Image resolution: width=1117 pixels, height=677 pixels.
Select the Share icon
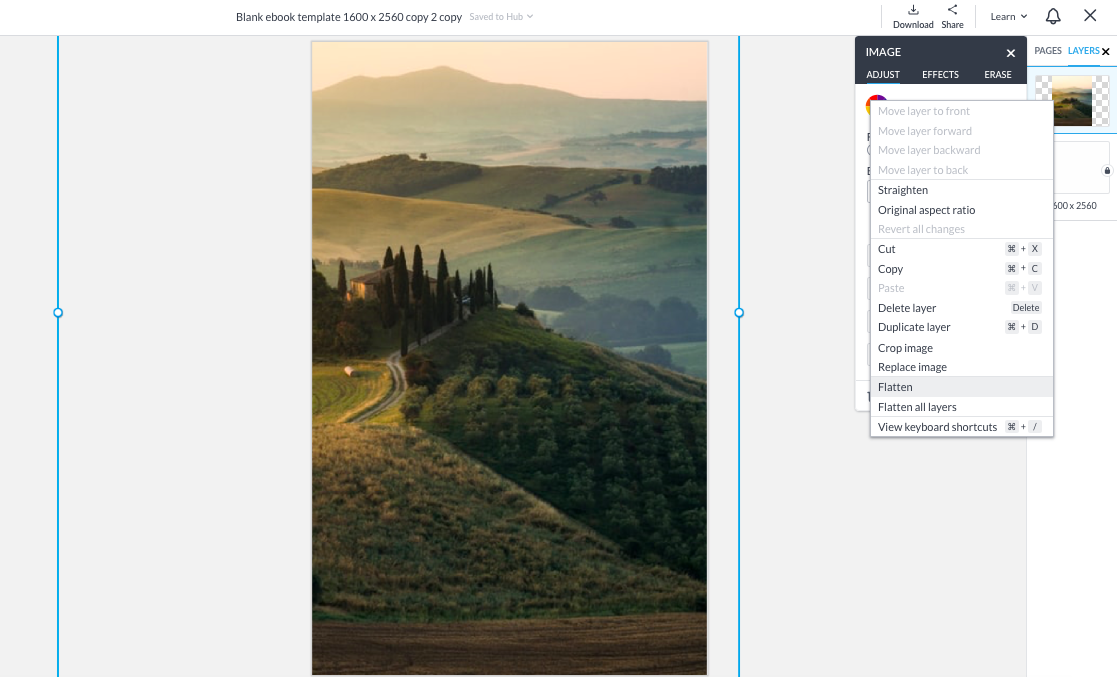click(951, 12)
